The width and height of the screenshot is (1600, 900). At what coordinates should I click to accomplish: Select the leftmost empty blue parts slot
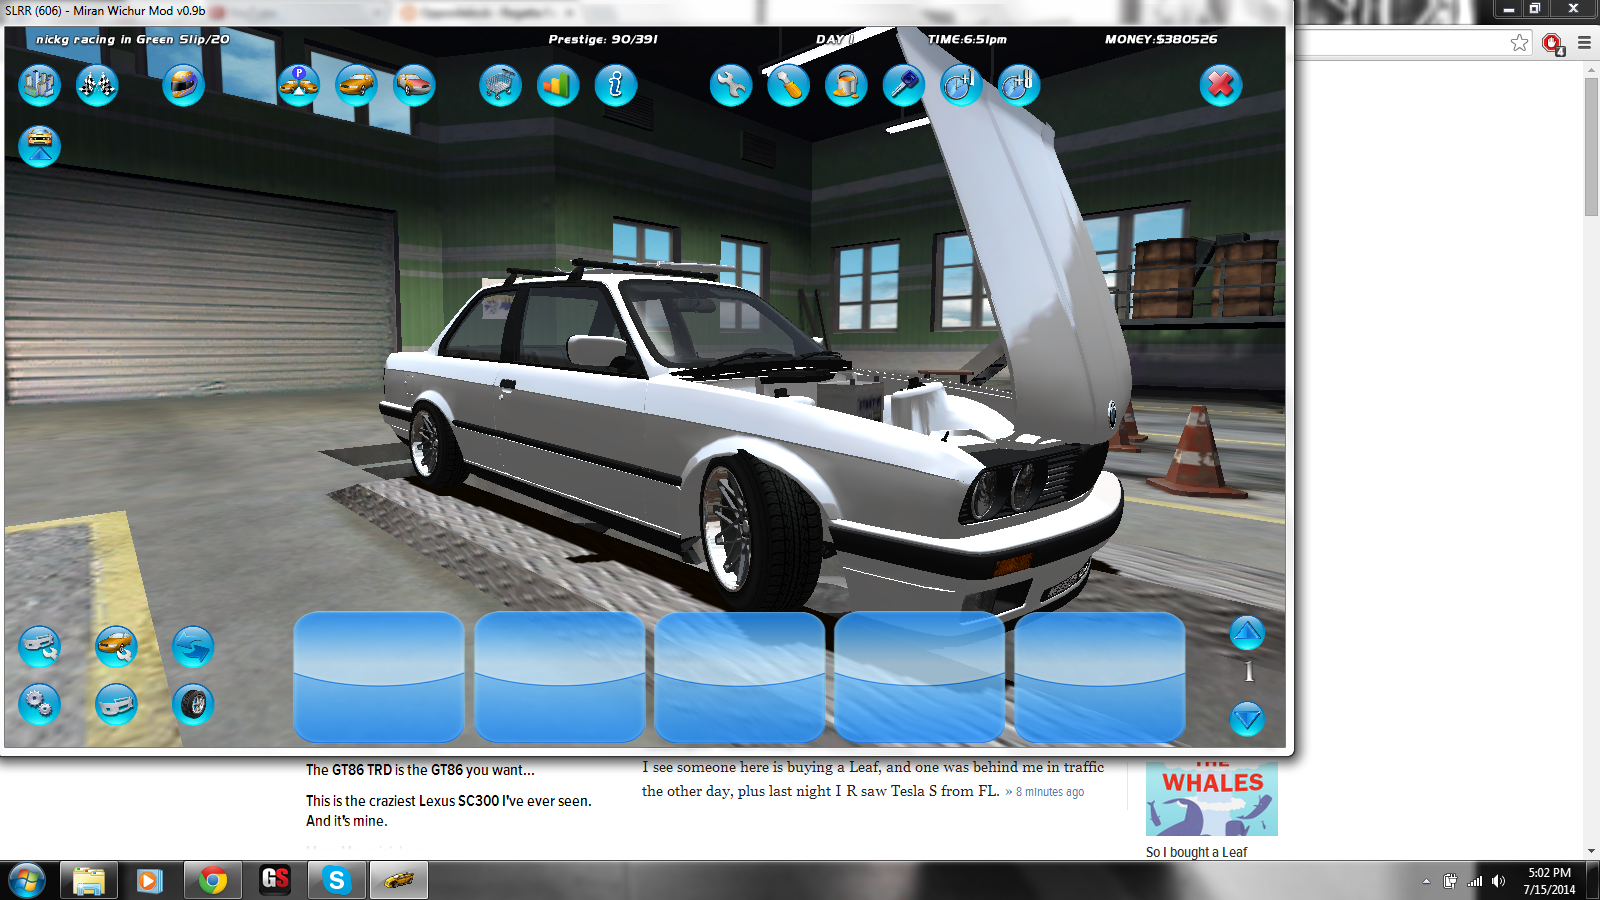click(379, 677)
